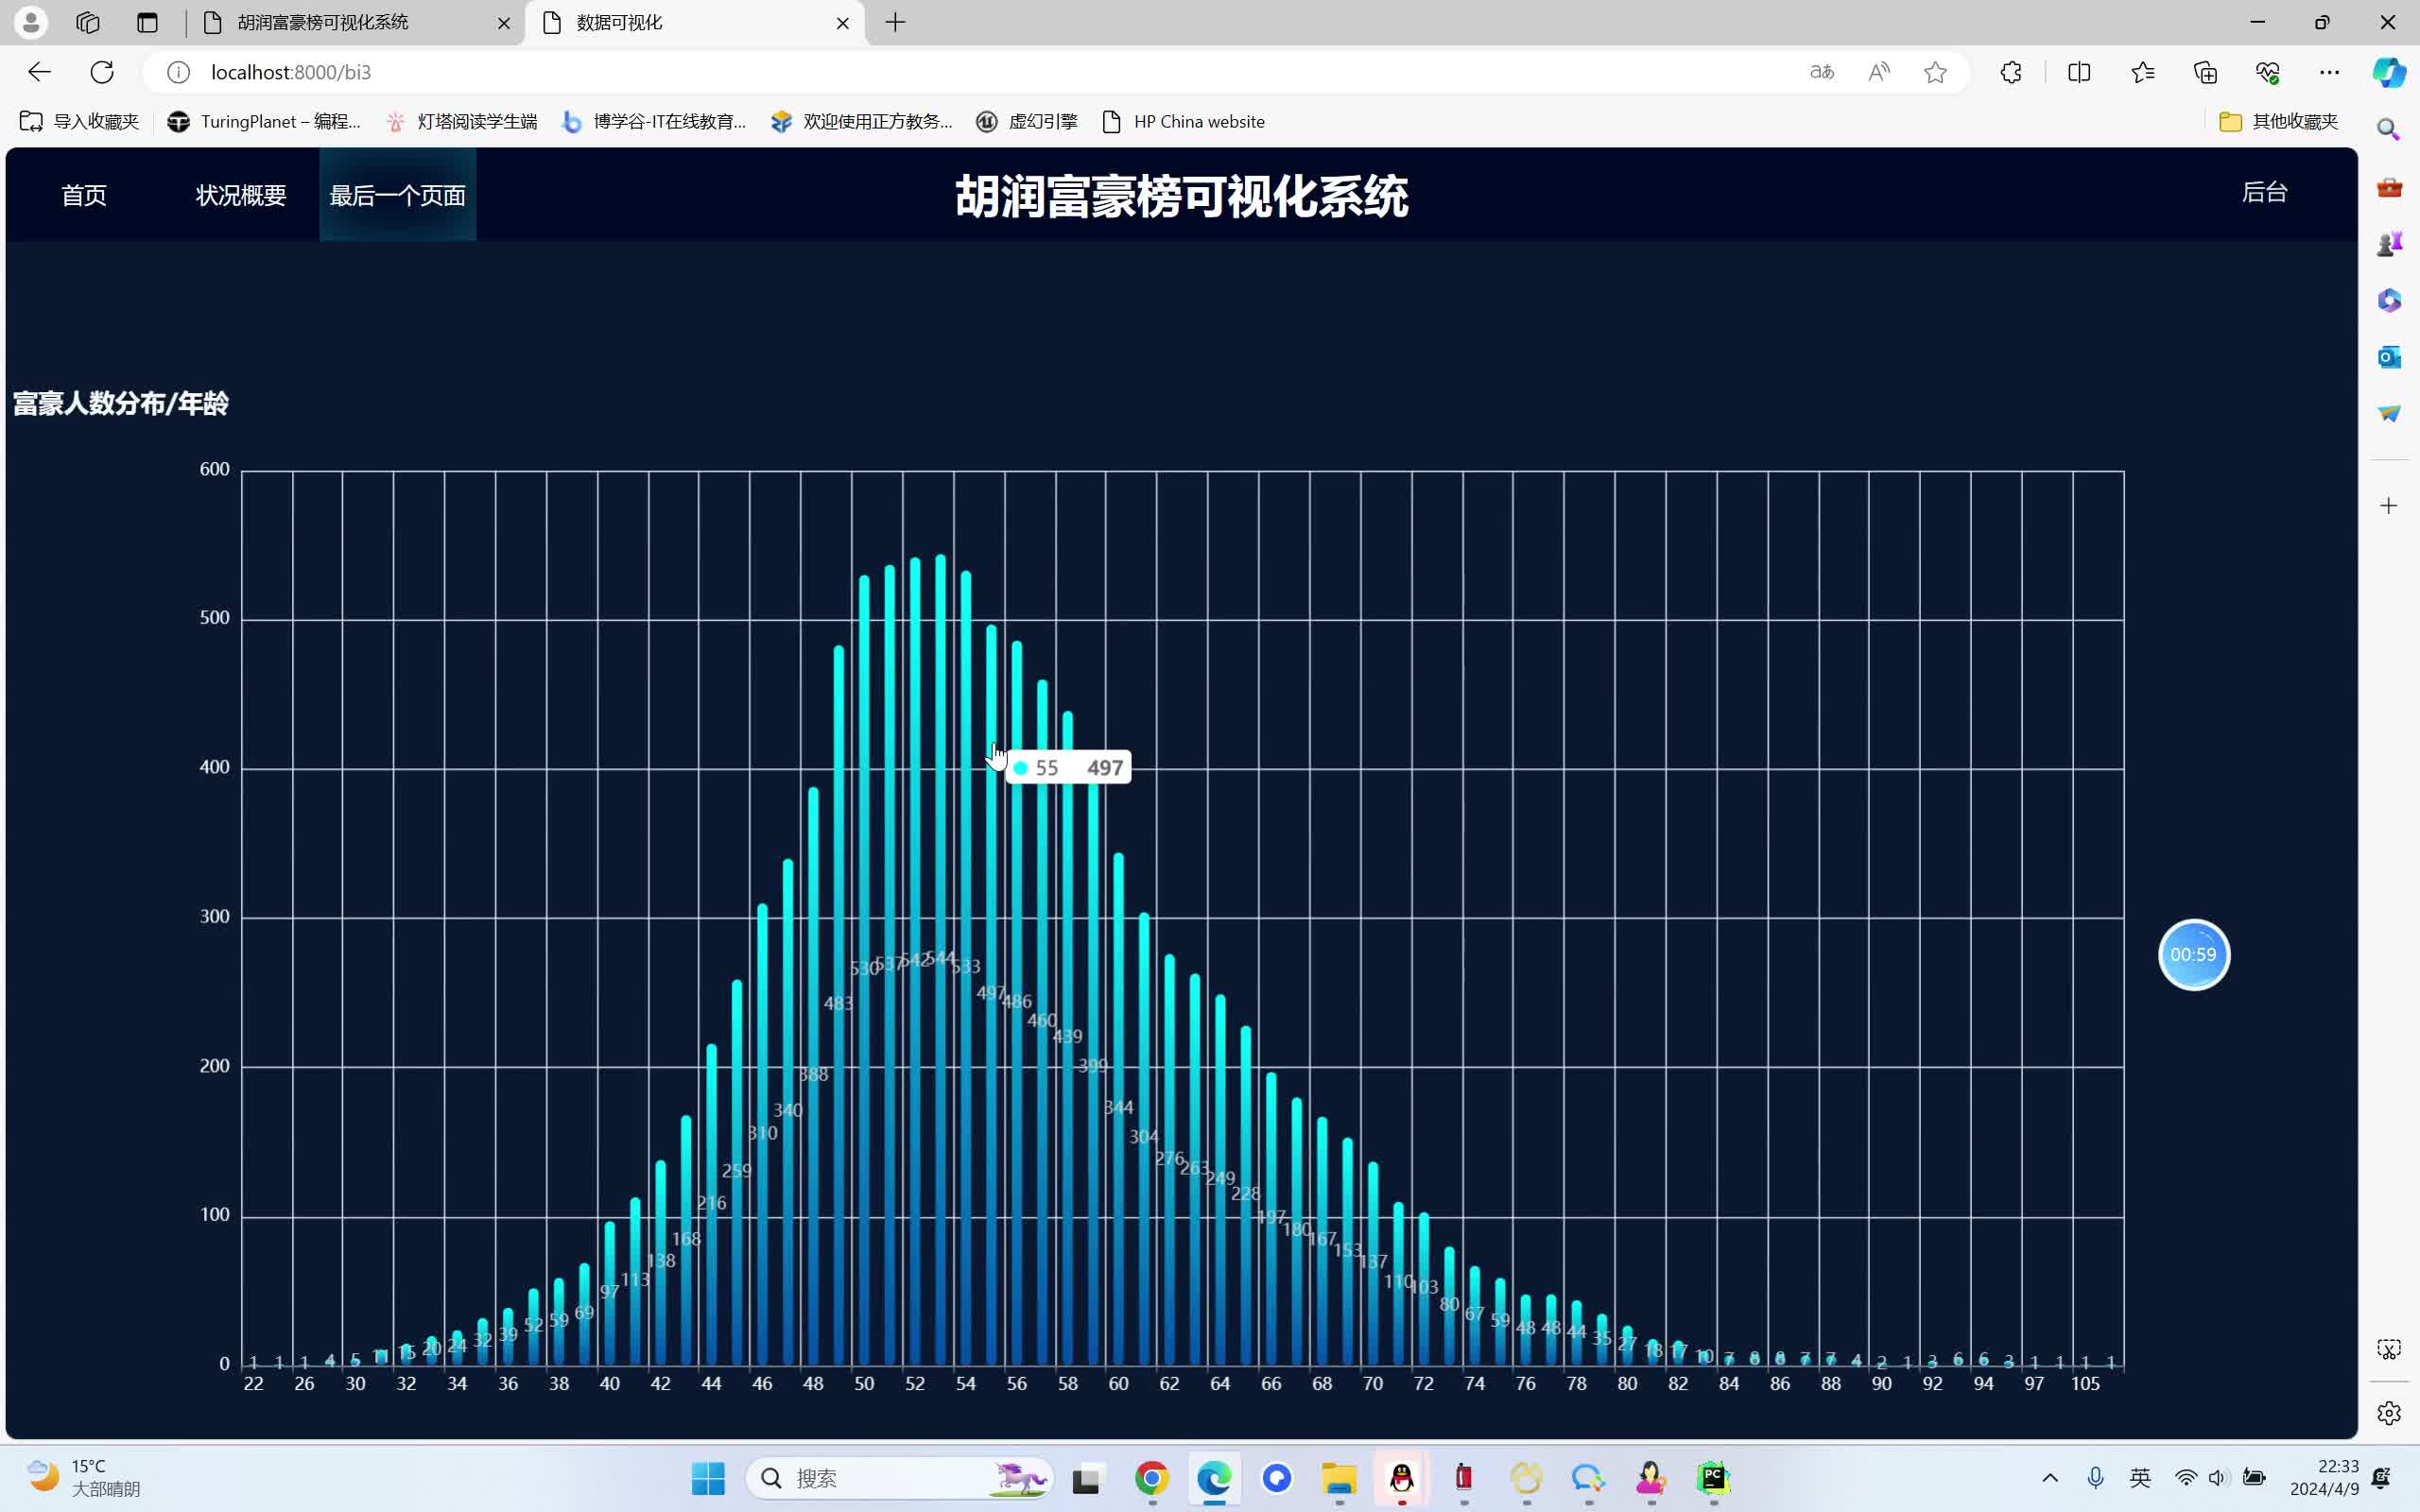Add this page to favorites star
Viewport: 2420px width, 1512px height.
1935,72
